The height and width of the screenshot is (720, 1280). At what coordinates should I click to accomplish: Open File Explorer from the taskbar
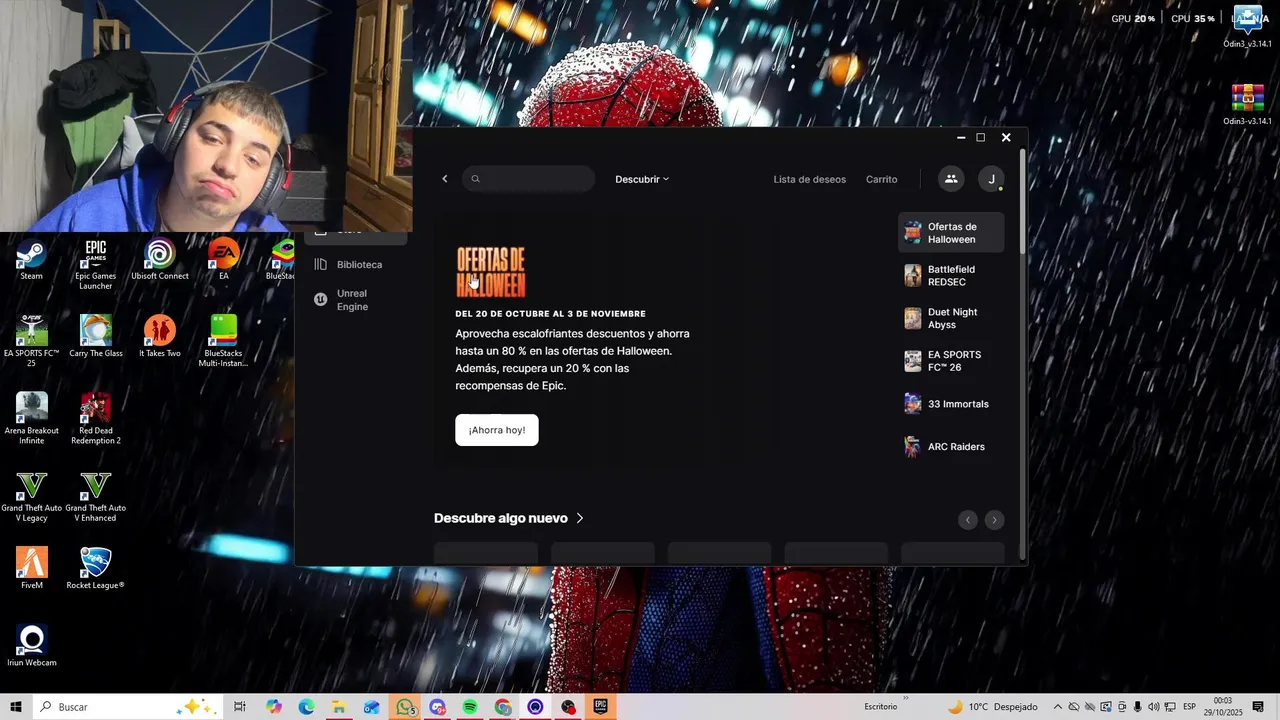coord(339,707)
